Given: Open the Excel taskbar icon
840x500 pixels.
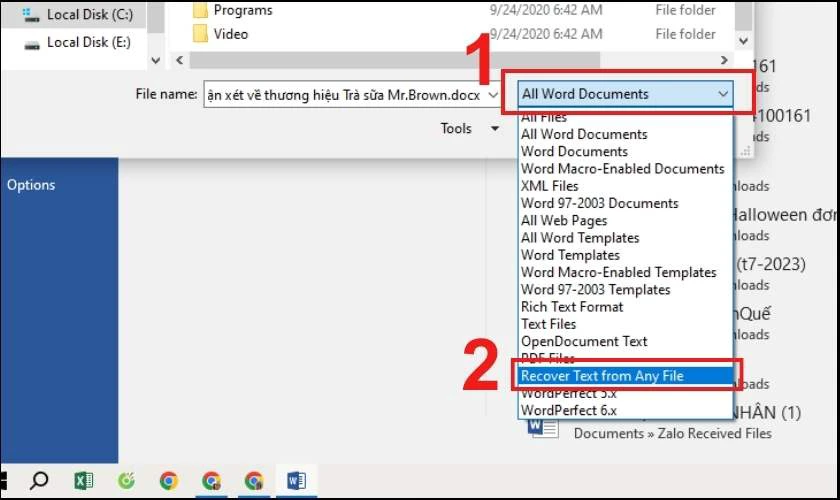Looking at the screenshot, I should tap(84, 480).
